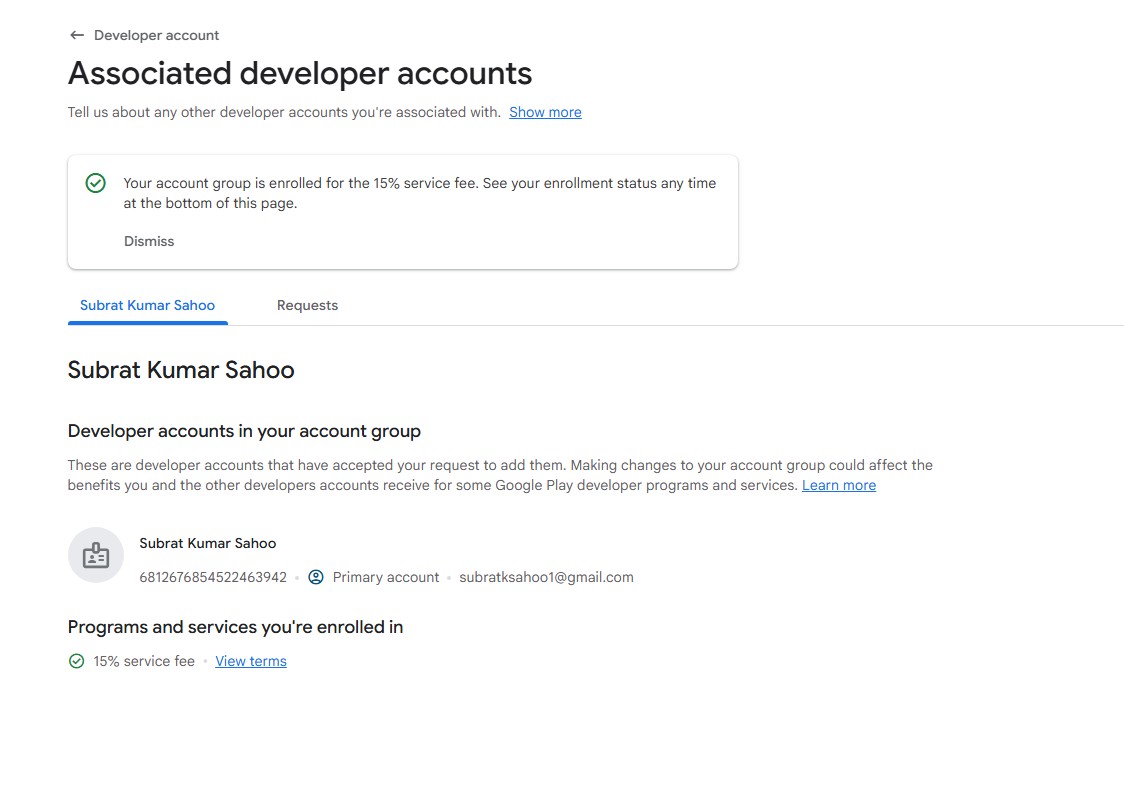This screenshot has width=1124, height=803.
Task: Click Programs and services you're enrolled in heading
Action: point(235,627)
